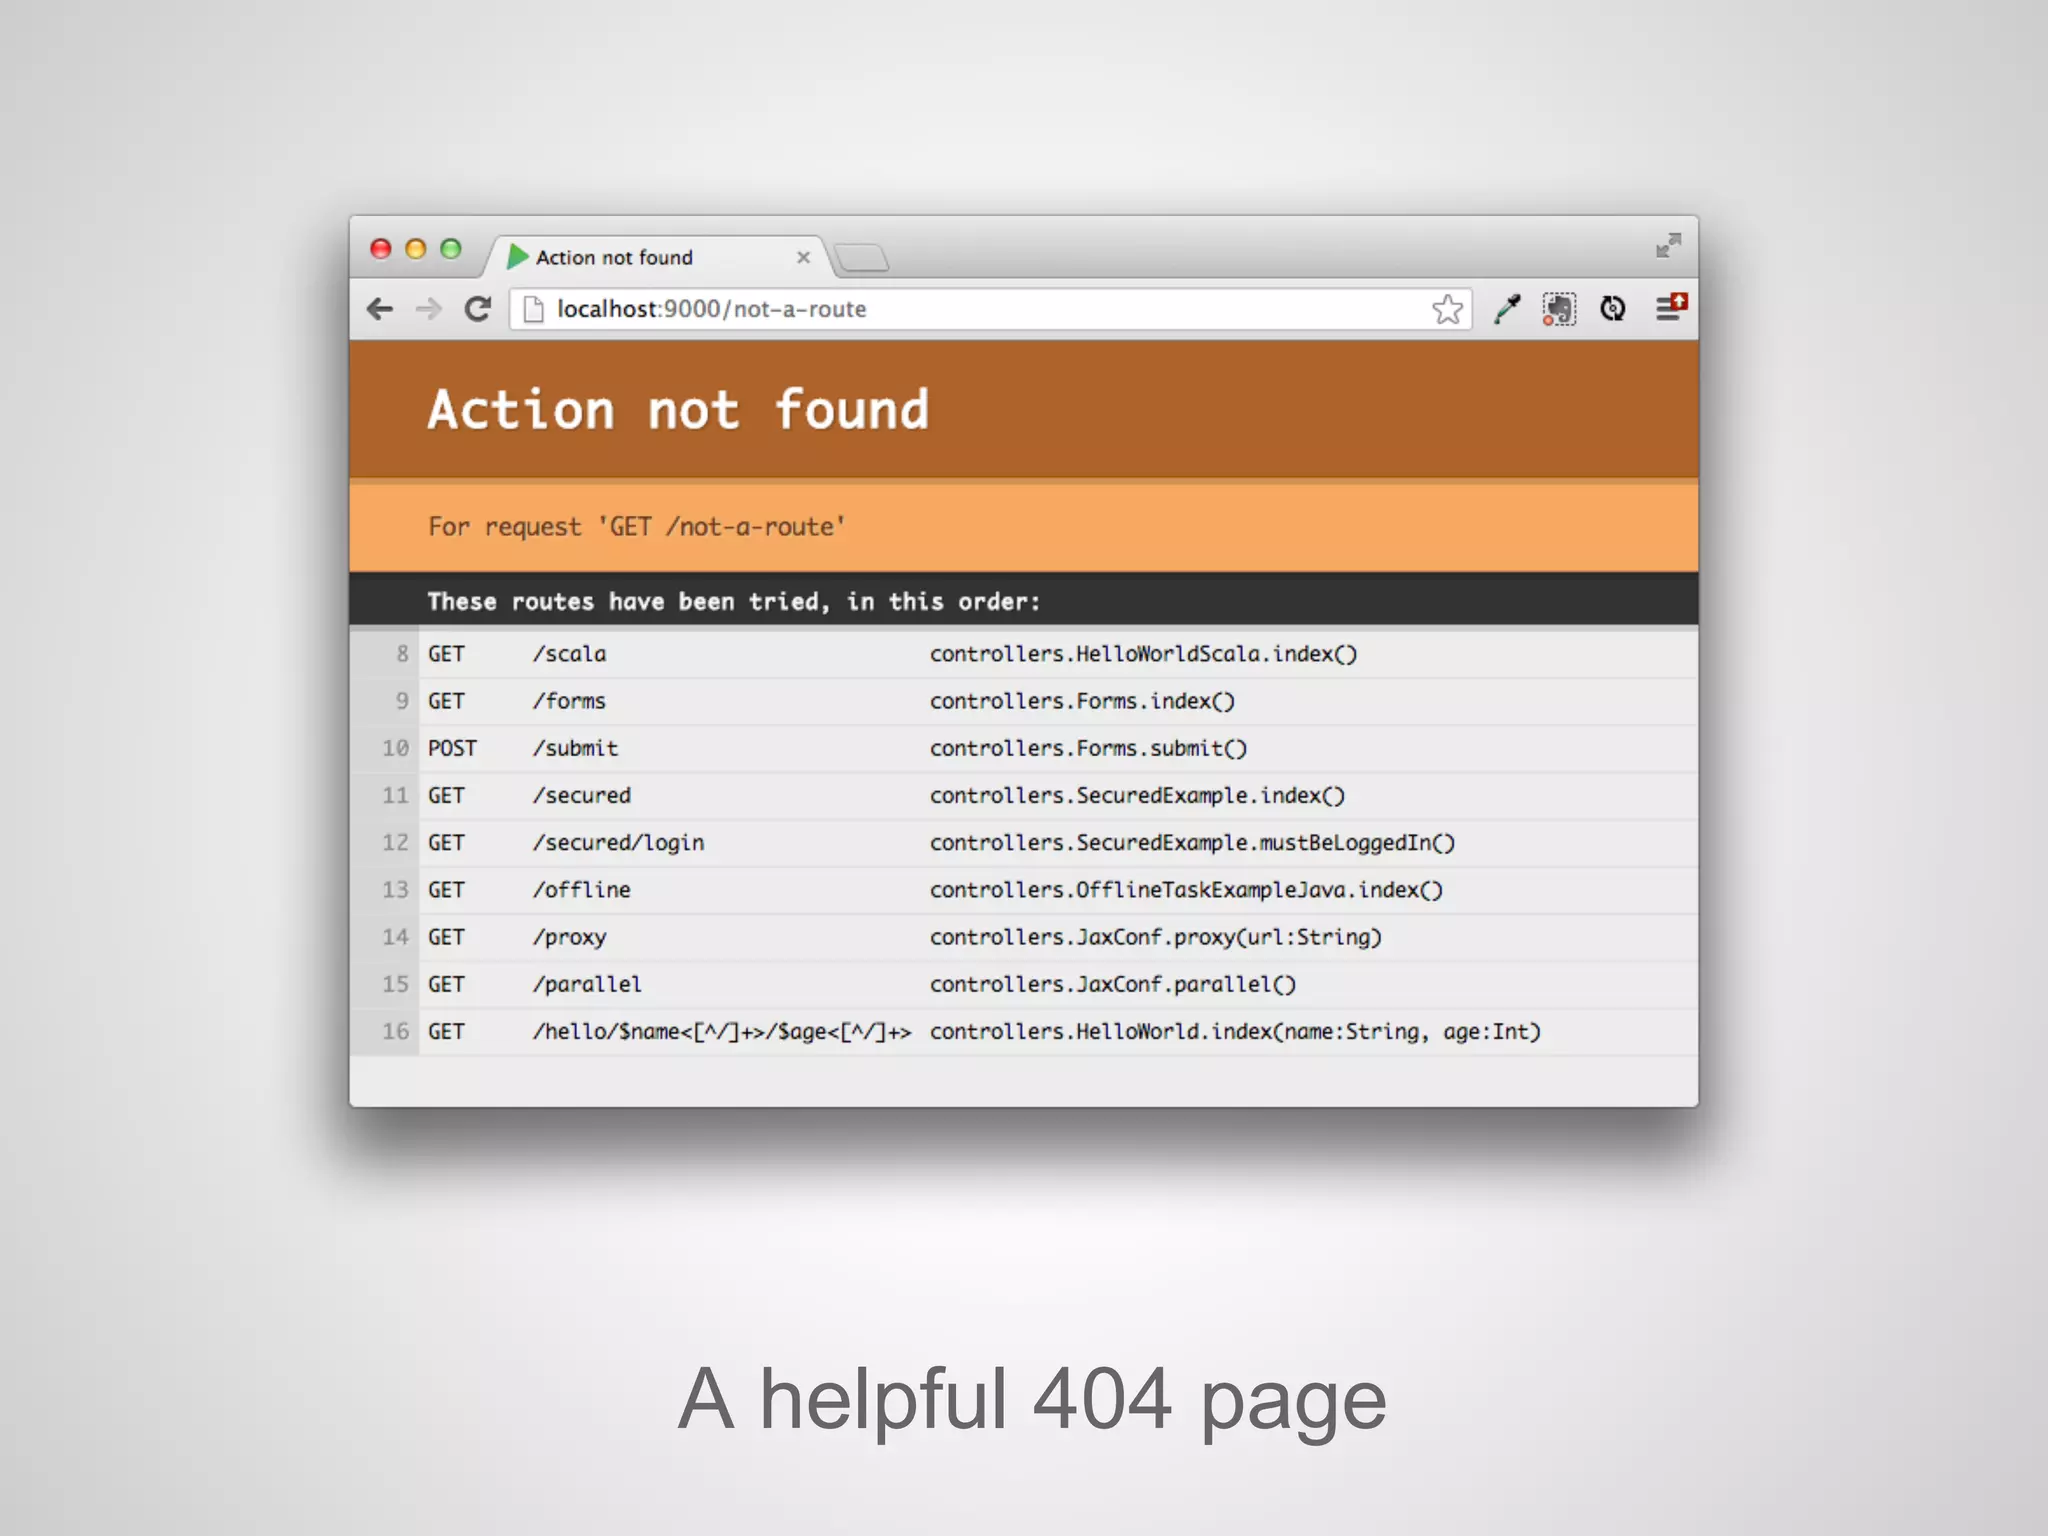2048x1536 pixels.
Task: Click the browser forward arrow
Action: (429, 309)
